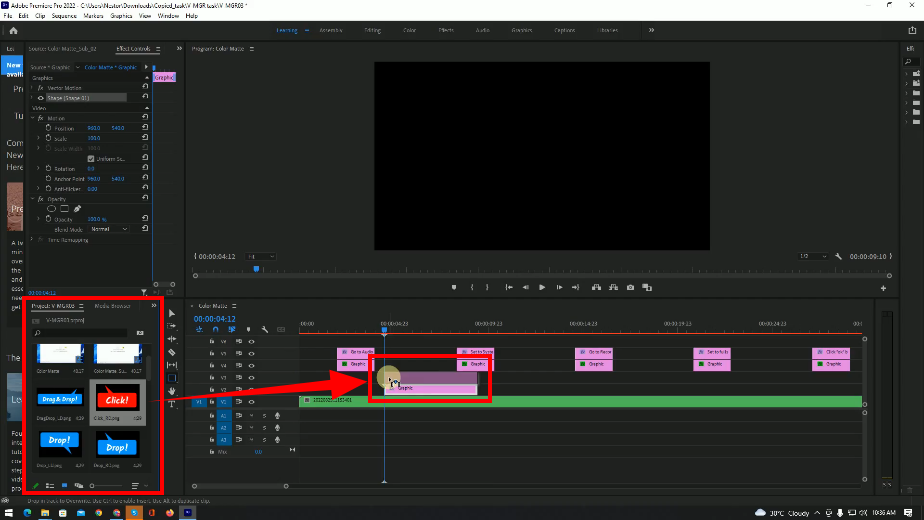Reset the Position parameter

pos(145,128)
